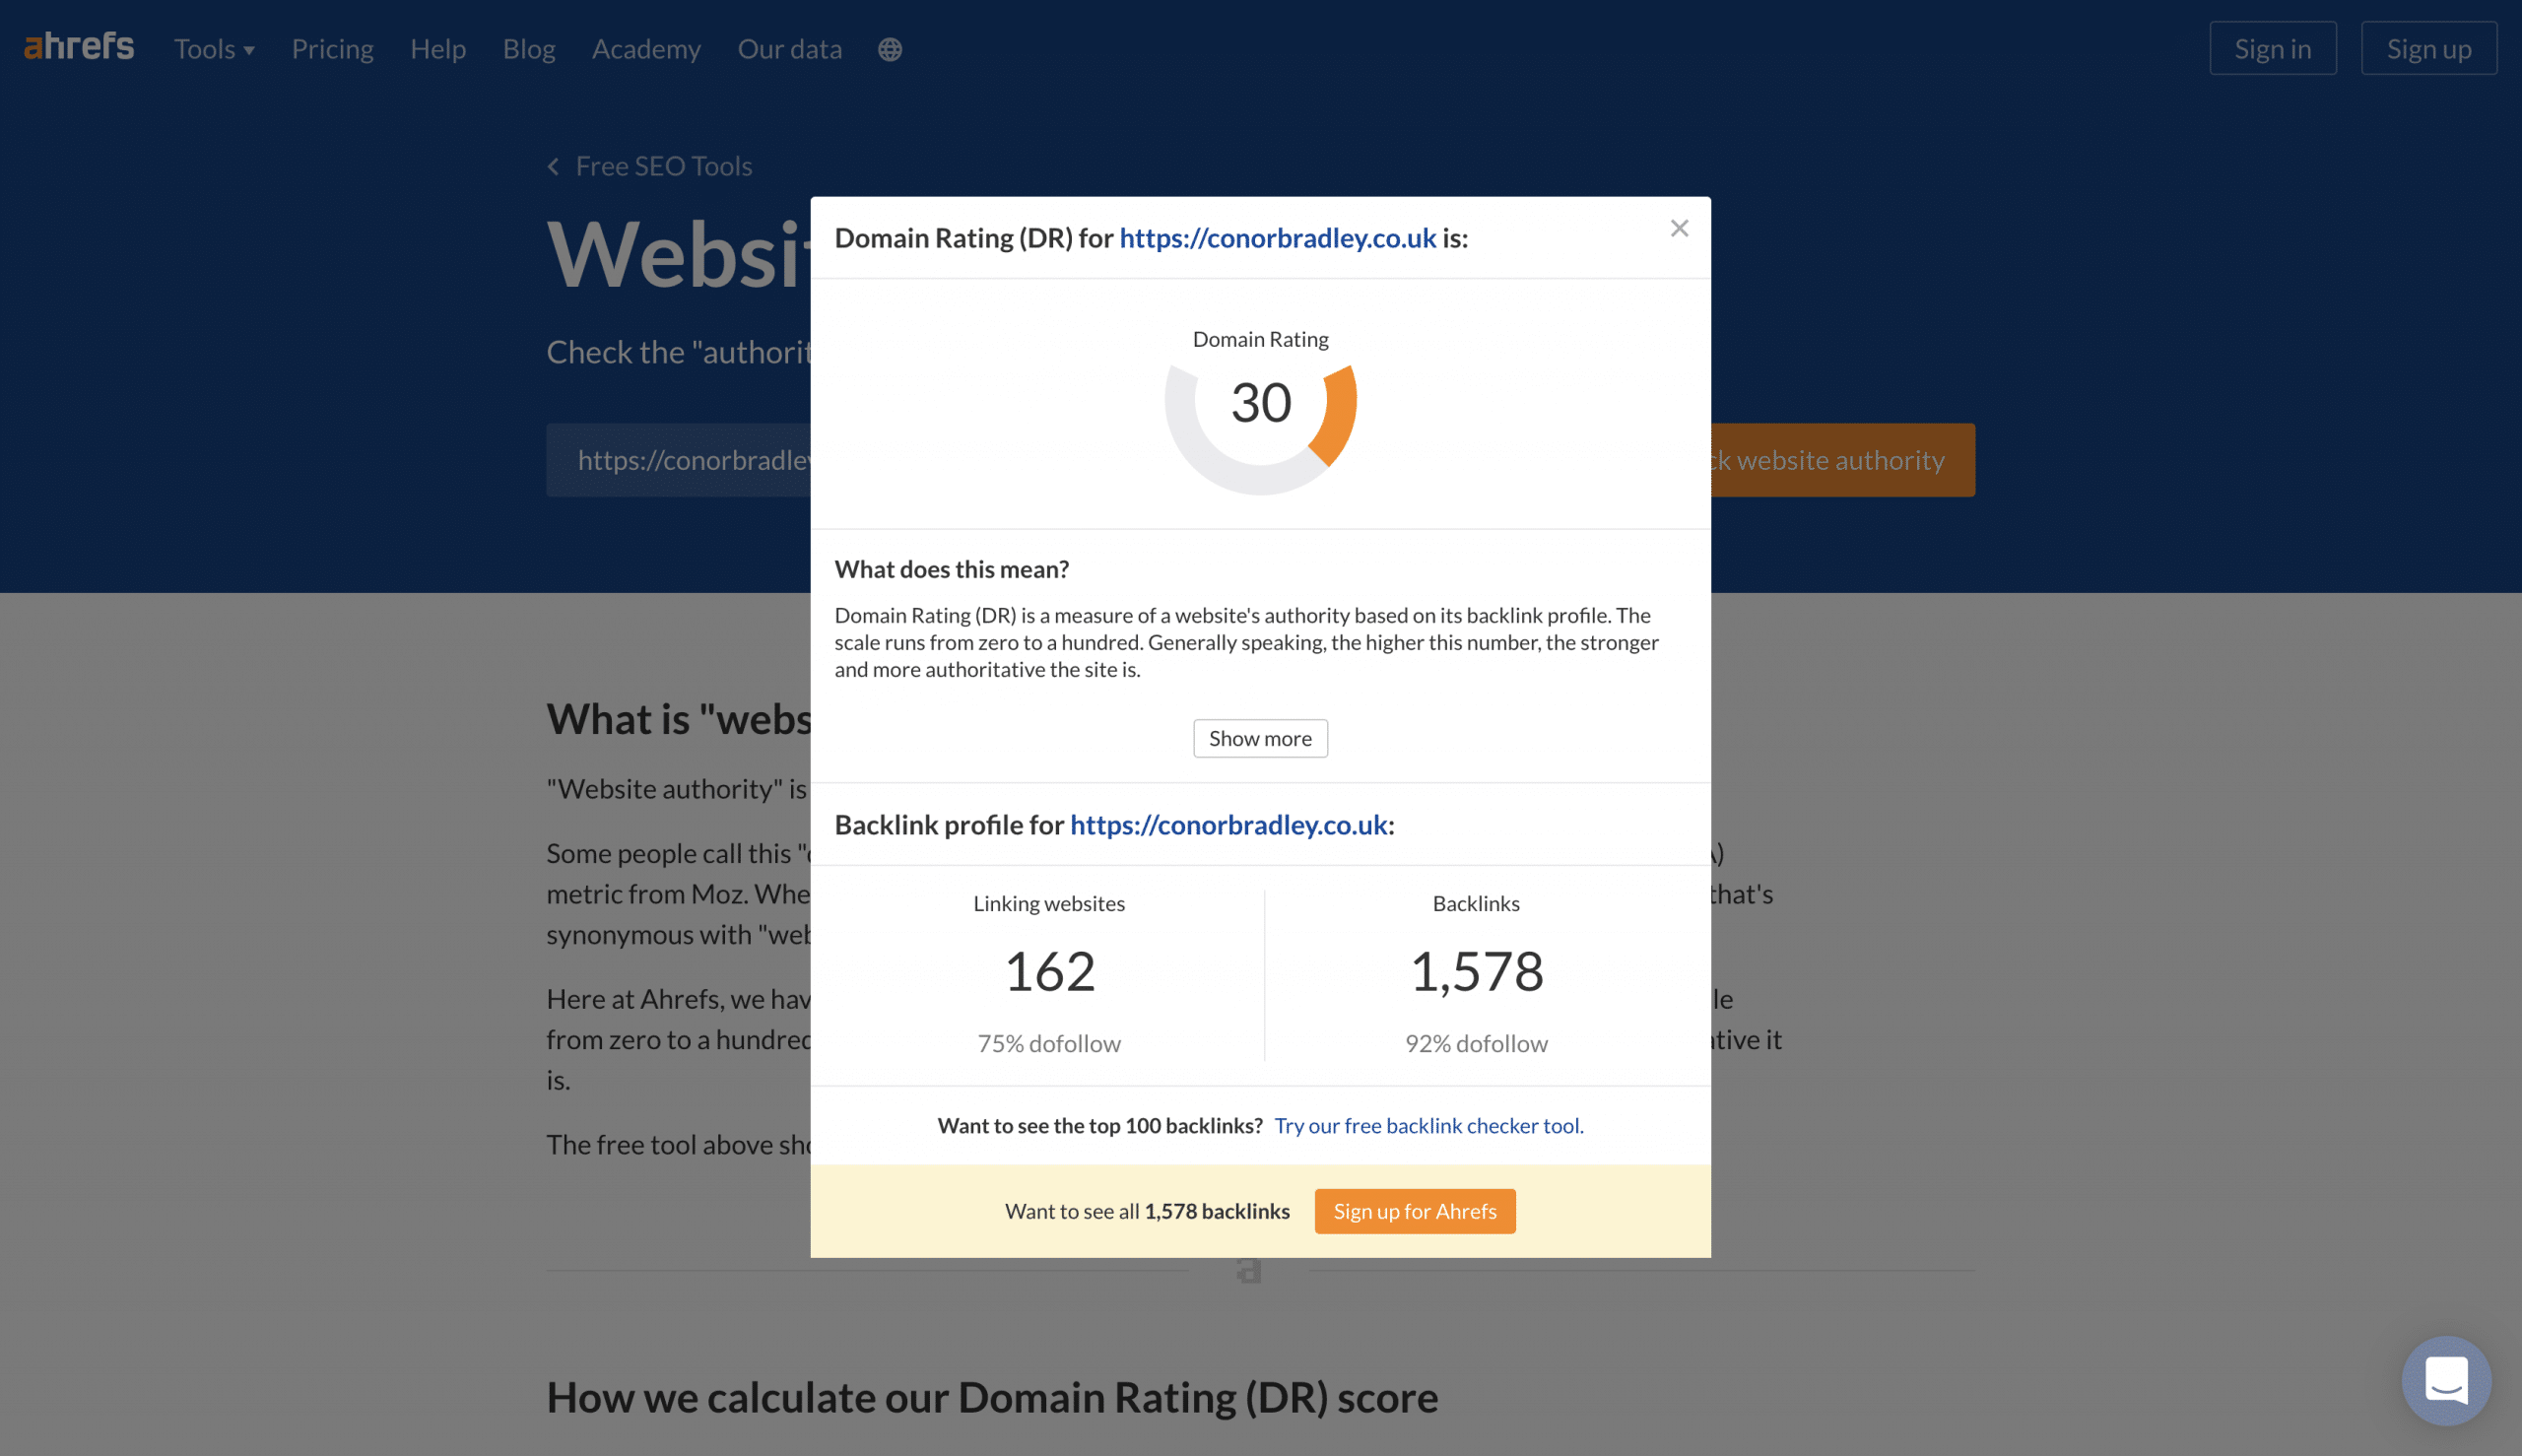Image resolution: width=2522 pixels, height=1456 pixels.
Task: Open conorbradley.co.uk link in Domain Rating header
Action: coord(1277,238)
